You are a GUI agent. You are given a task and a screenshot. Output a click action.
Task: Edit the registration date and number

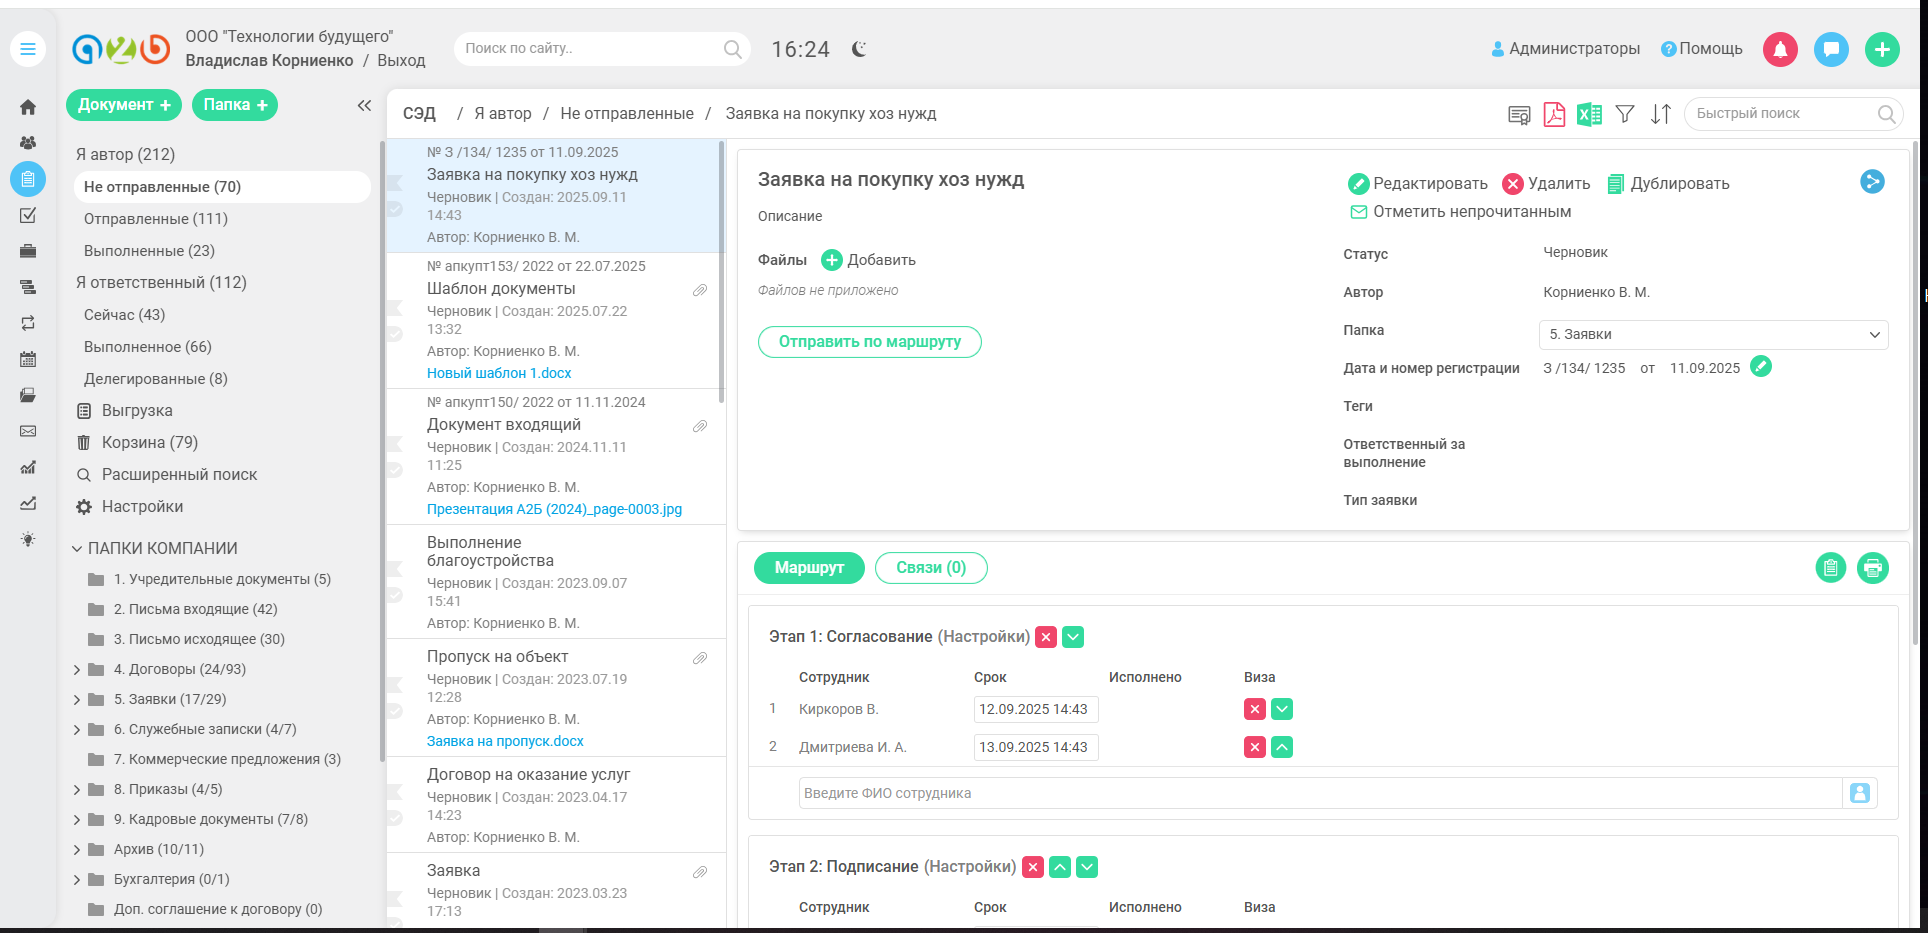1761,367
